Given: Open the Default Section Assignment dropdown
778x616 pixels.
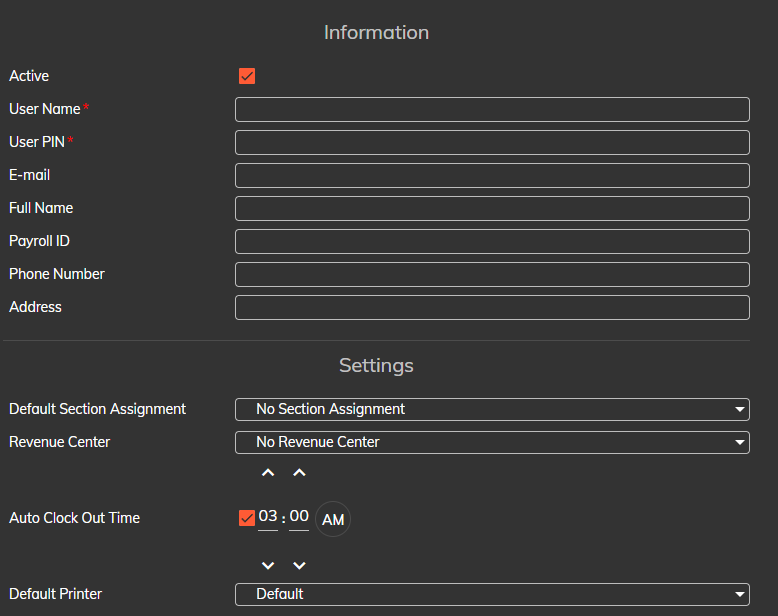Looking at the screenshot, I should pos(492,409).
